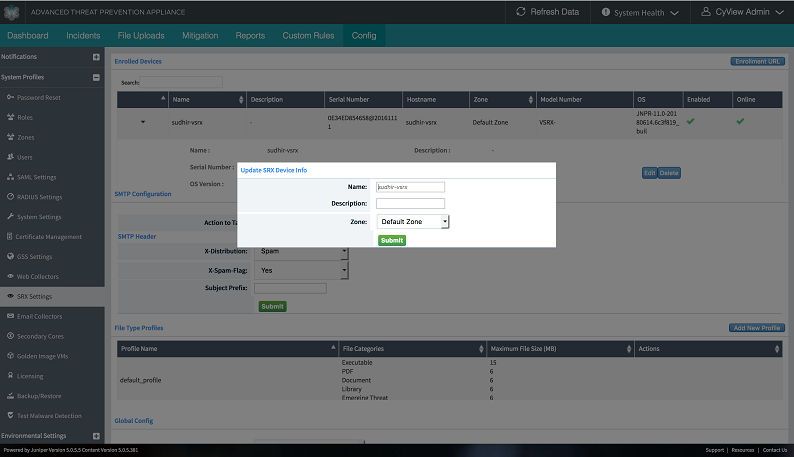Open the Password Reset key icon
Screen dimensions: 794x457
click(10, 97)
